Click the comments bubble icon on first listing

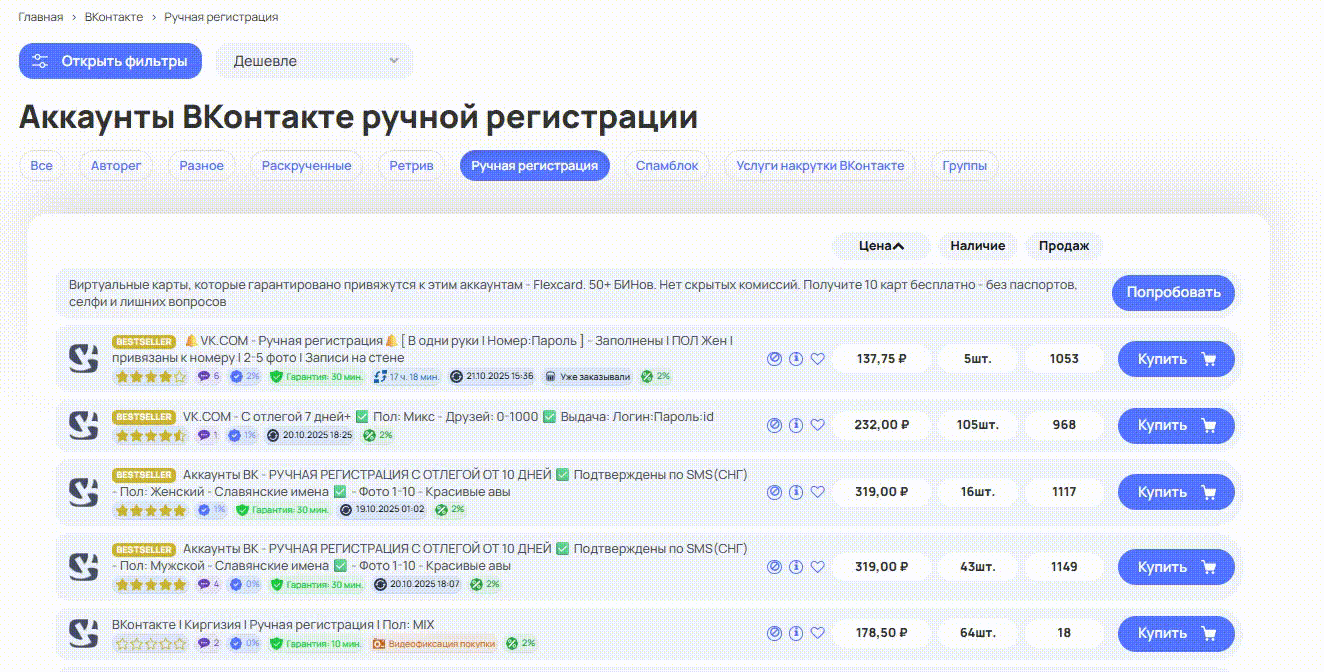pyautogui.click(x=204, y=377)
